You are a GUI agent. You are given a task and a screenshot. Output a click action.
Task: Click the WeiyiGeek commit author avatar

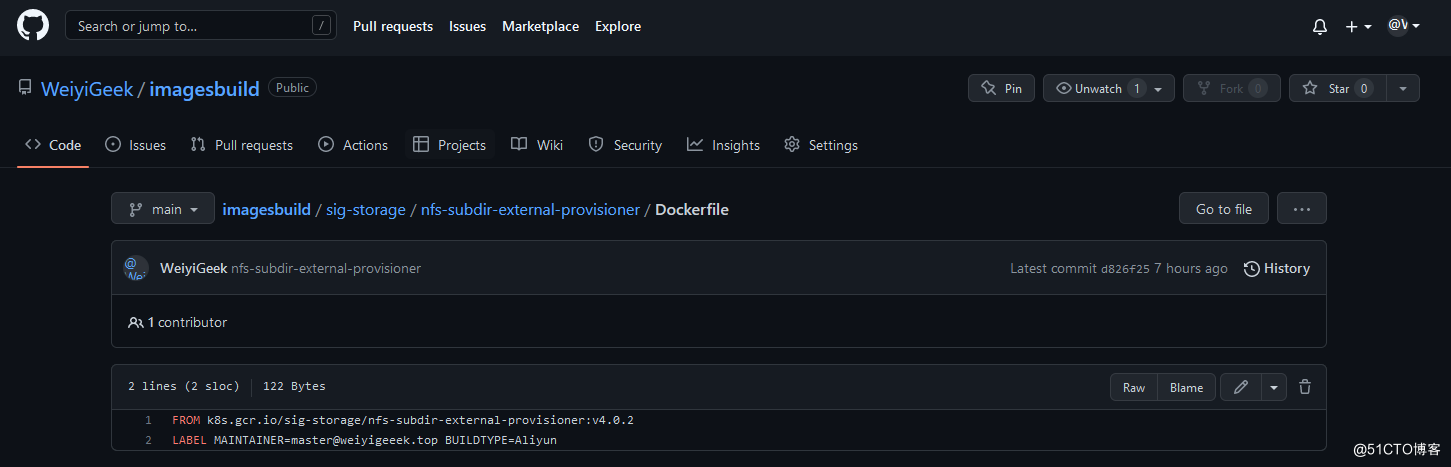(x=136, y=268)
